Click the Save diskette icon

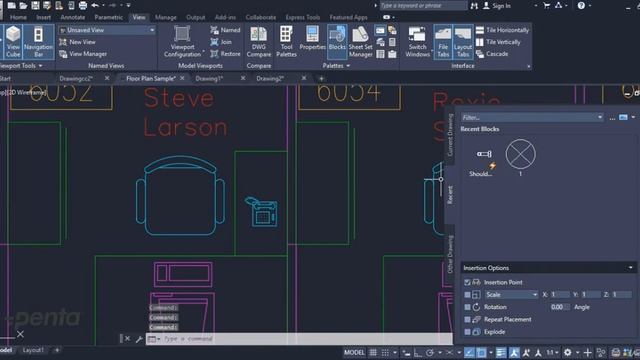35,5
